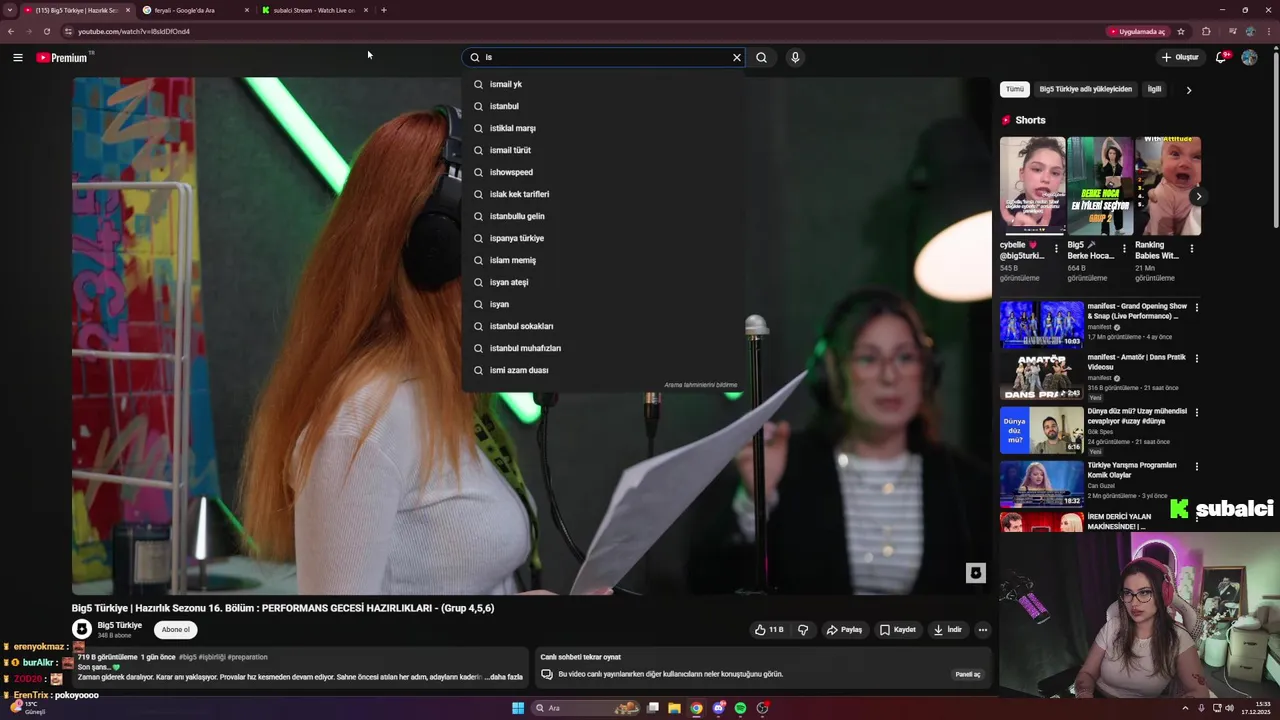Open options for Türkiye Yarışma Programları video

coord(1196,466)
